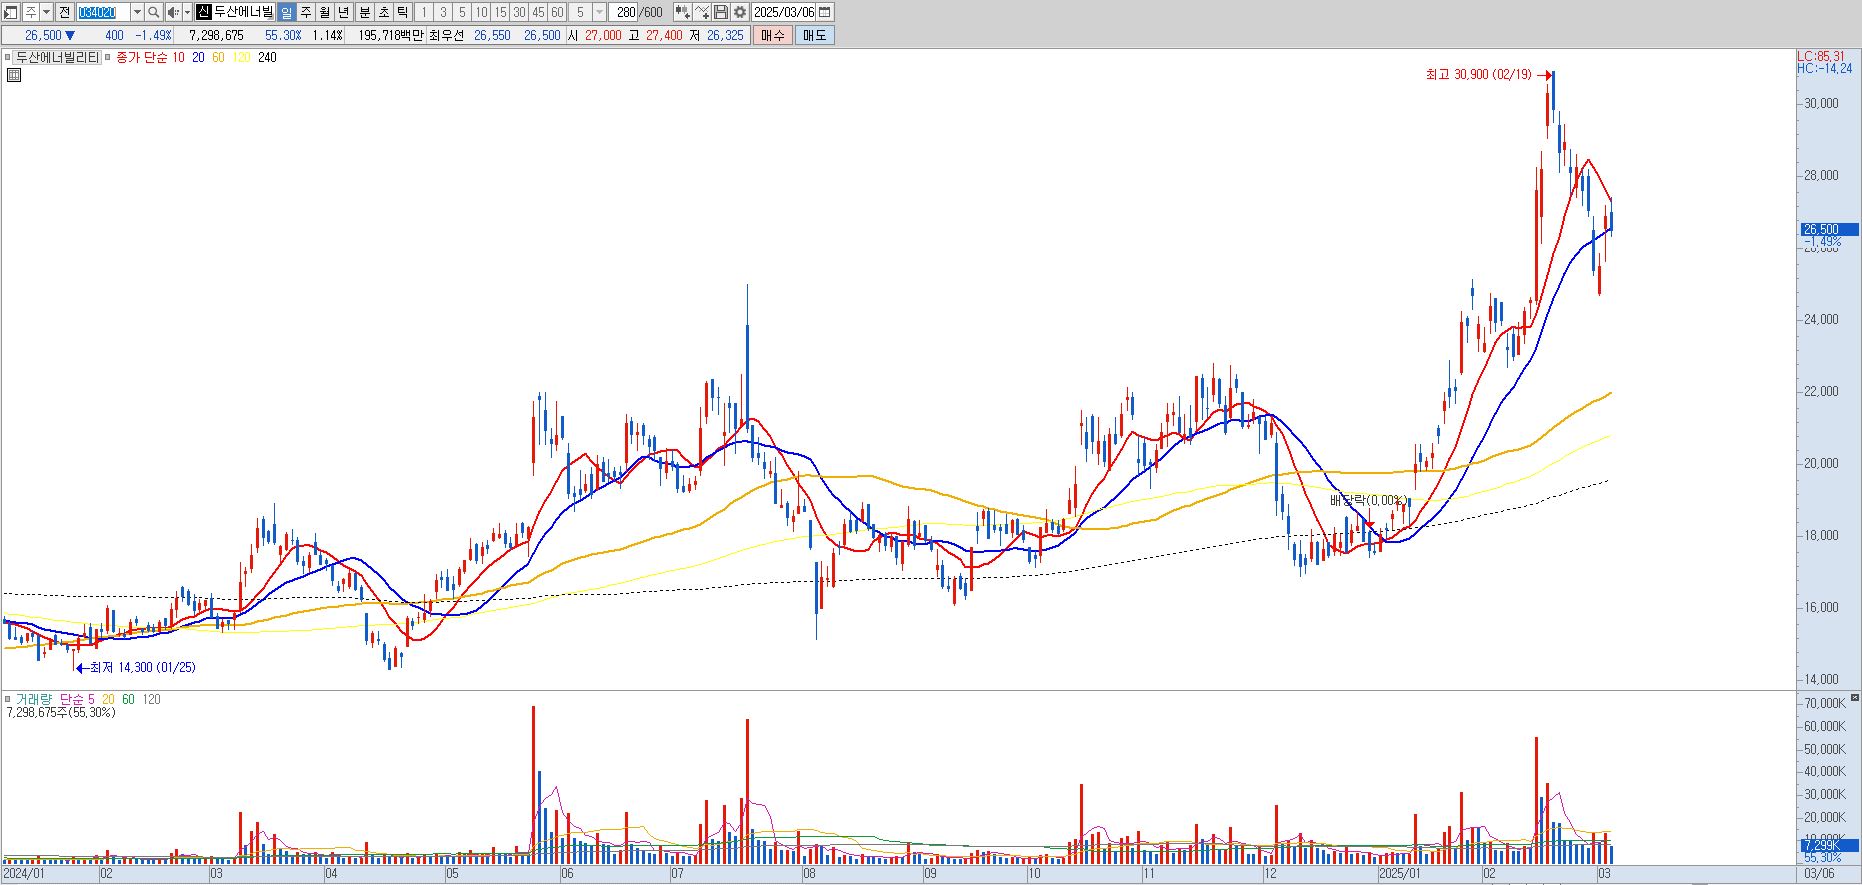1862x885 pixels.
Task: Click the 신 badge before the stock name
Action: (203, 12)
